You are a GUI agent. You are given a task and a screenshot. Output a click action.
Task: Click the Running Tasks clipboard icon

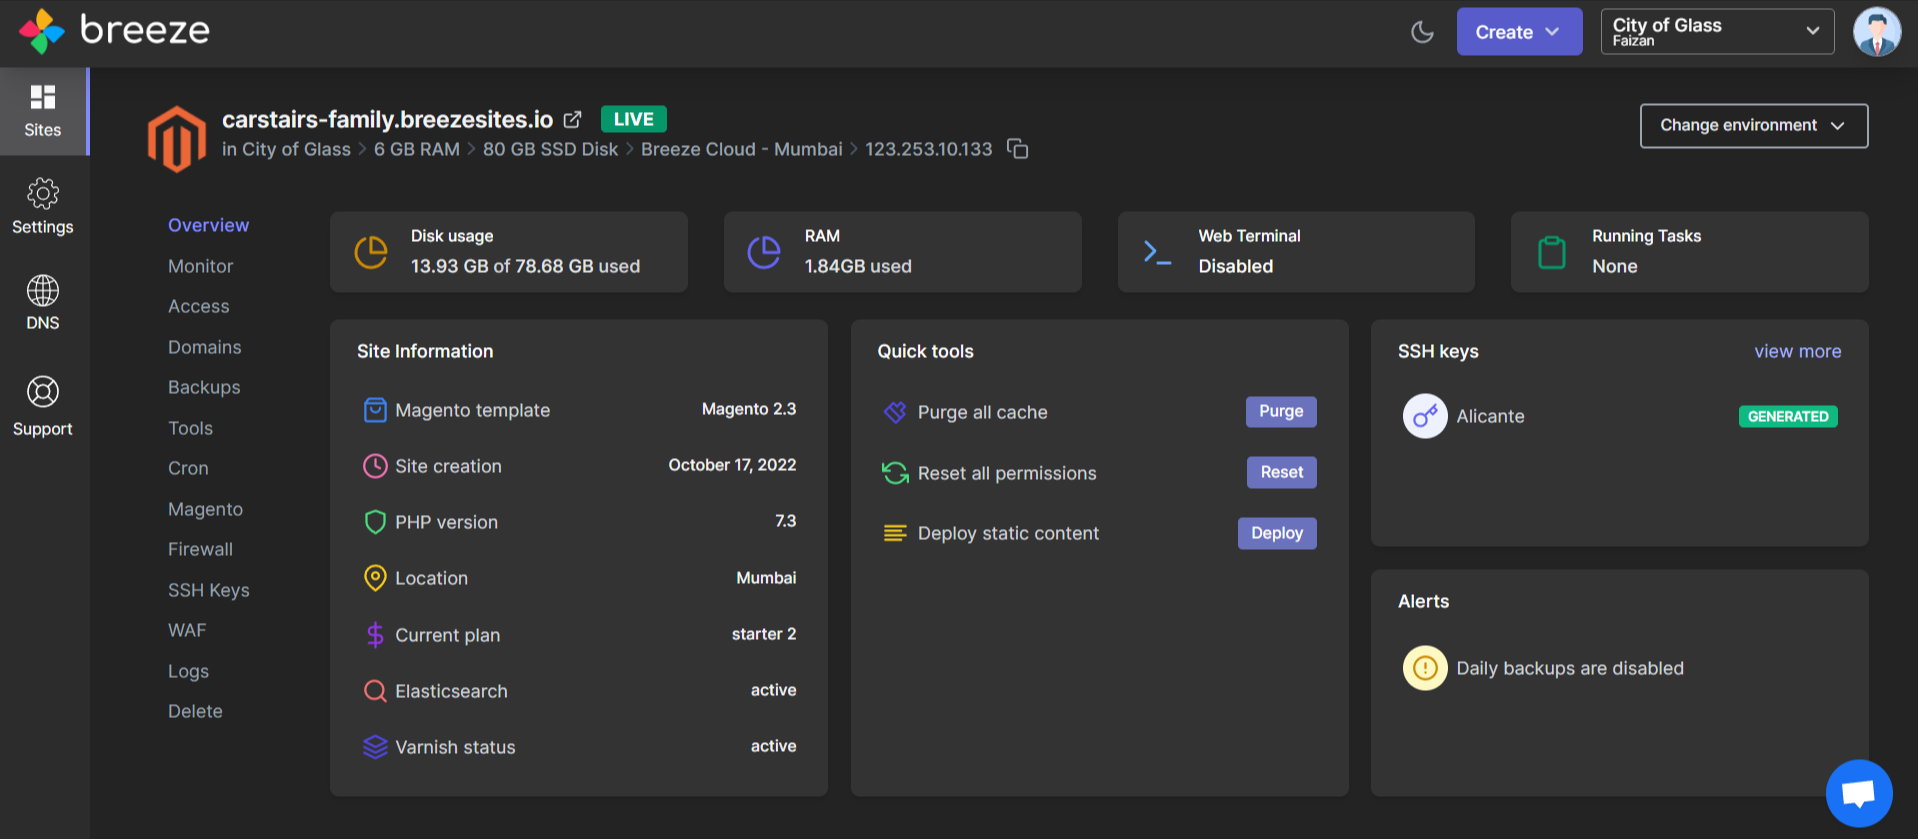point(1551,252)
